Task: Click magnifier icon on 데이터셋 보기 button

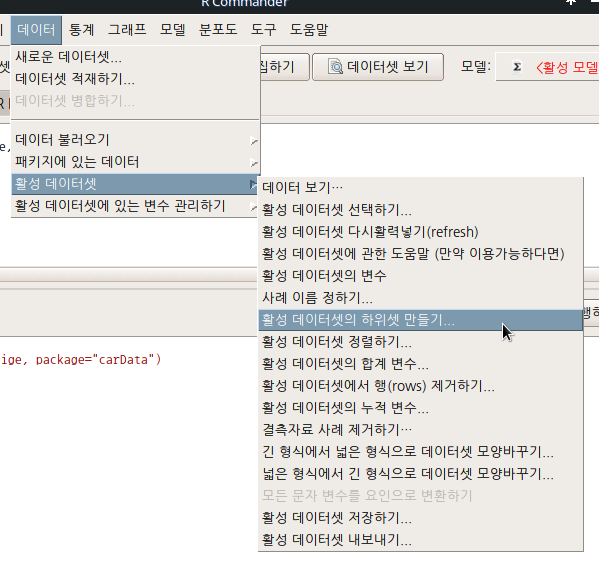Action: pos(335,67)
